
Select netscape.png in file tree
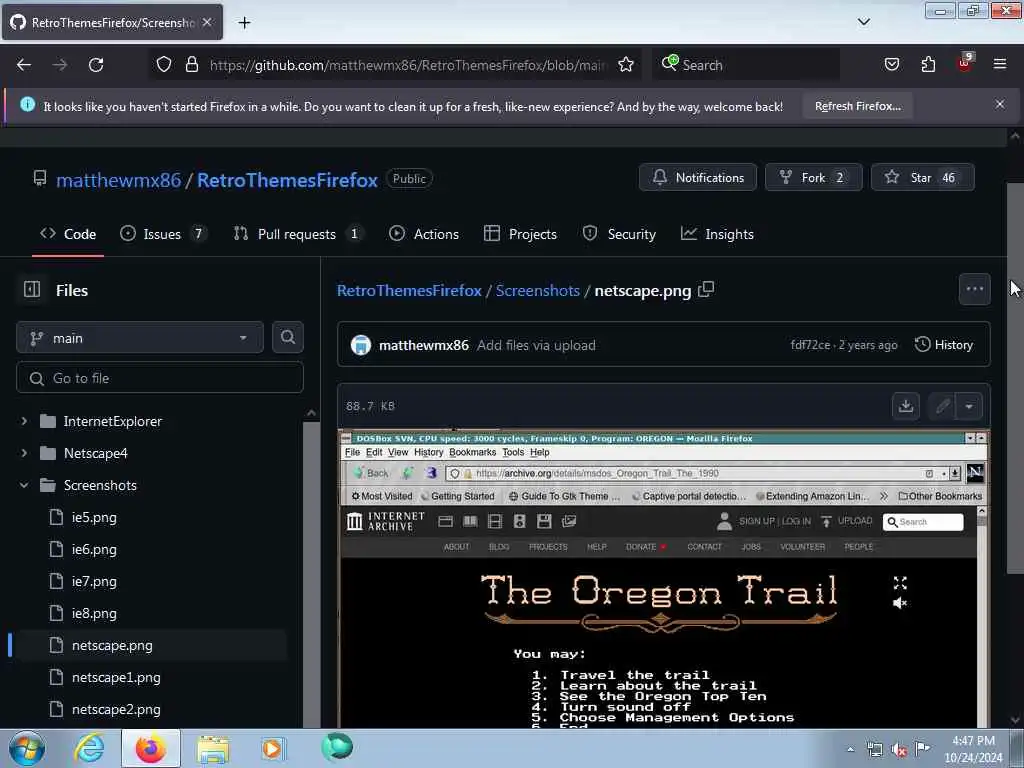point(112,645)
